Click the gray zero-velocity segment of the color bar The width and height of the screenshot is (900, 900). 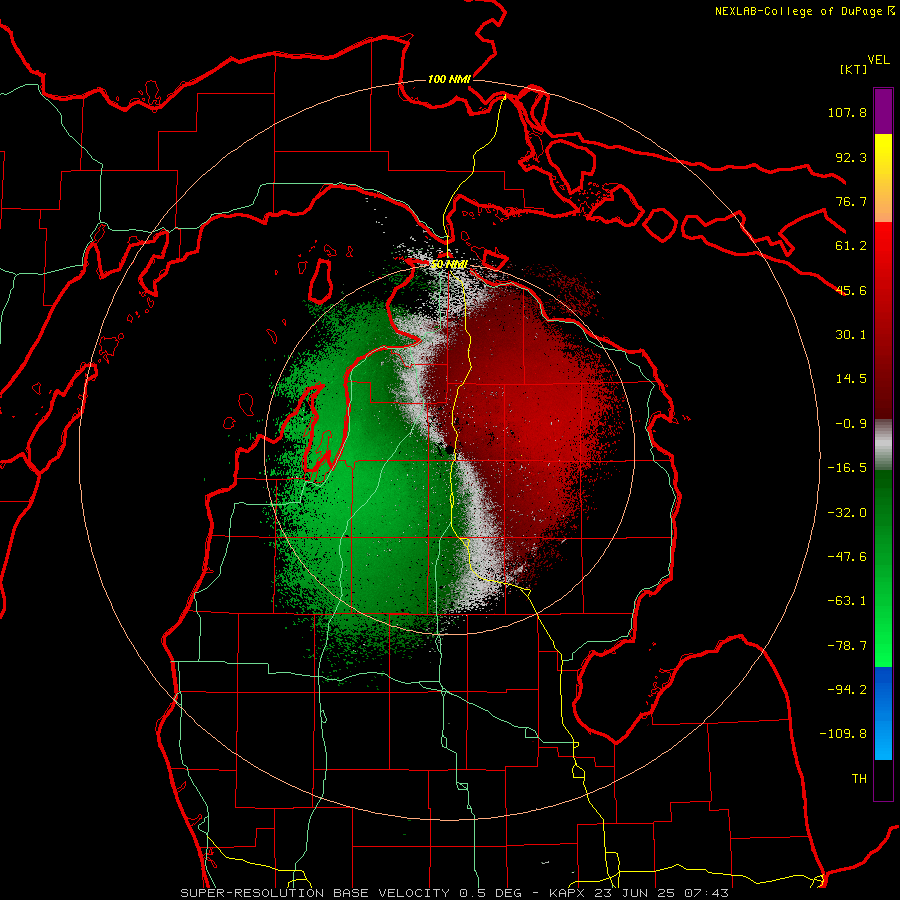coord(883,444)
